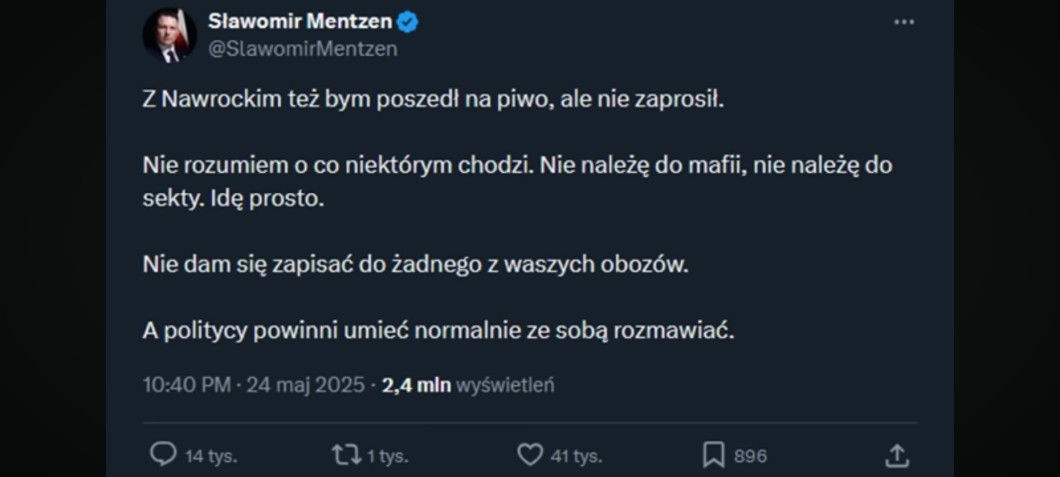
Task: Click the 10:40 PM timestamp
Action: coord(187,385)
